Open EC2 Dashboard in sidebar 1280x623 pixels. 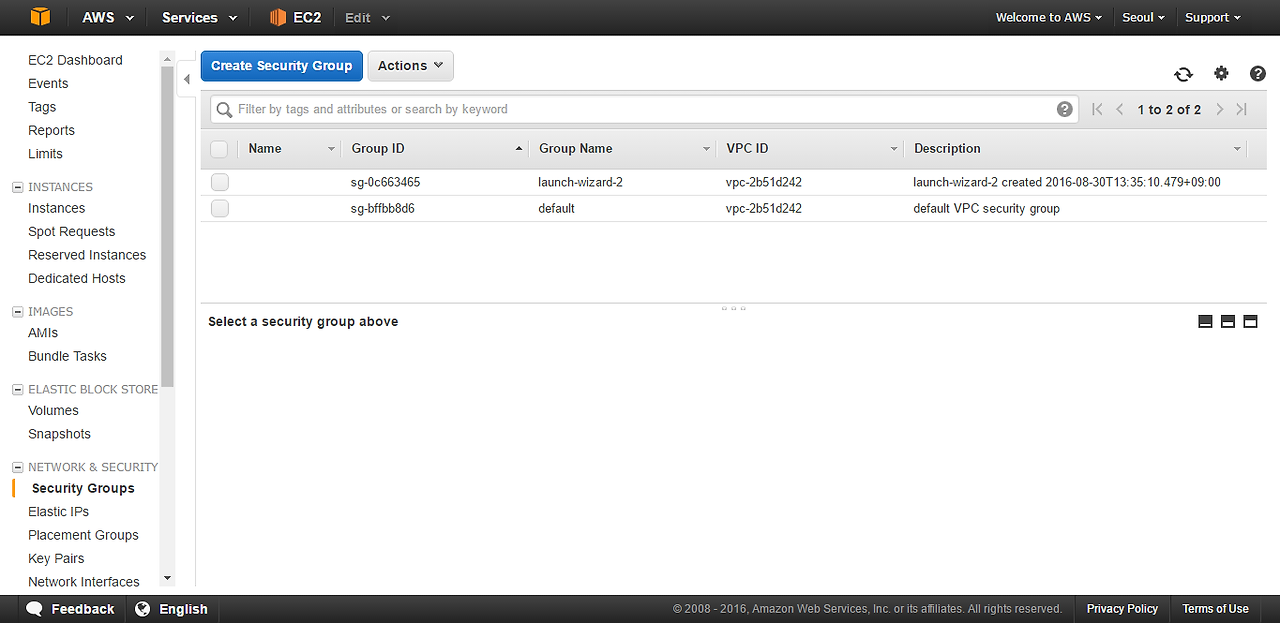point(75,60)
